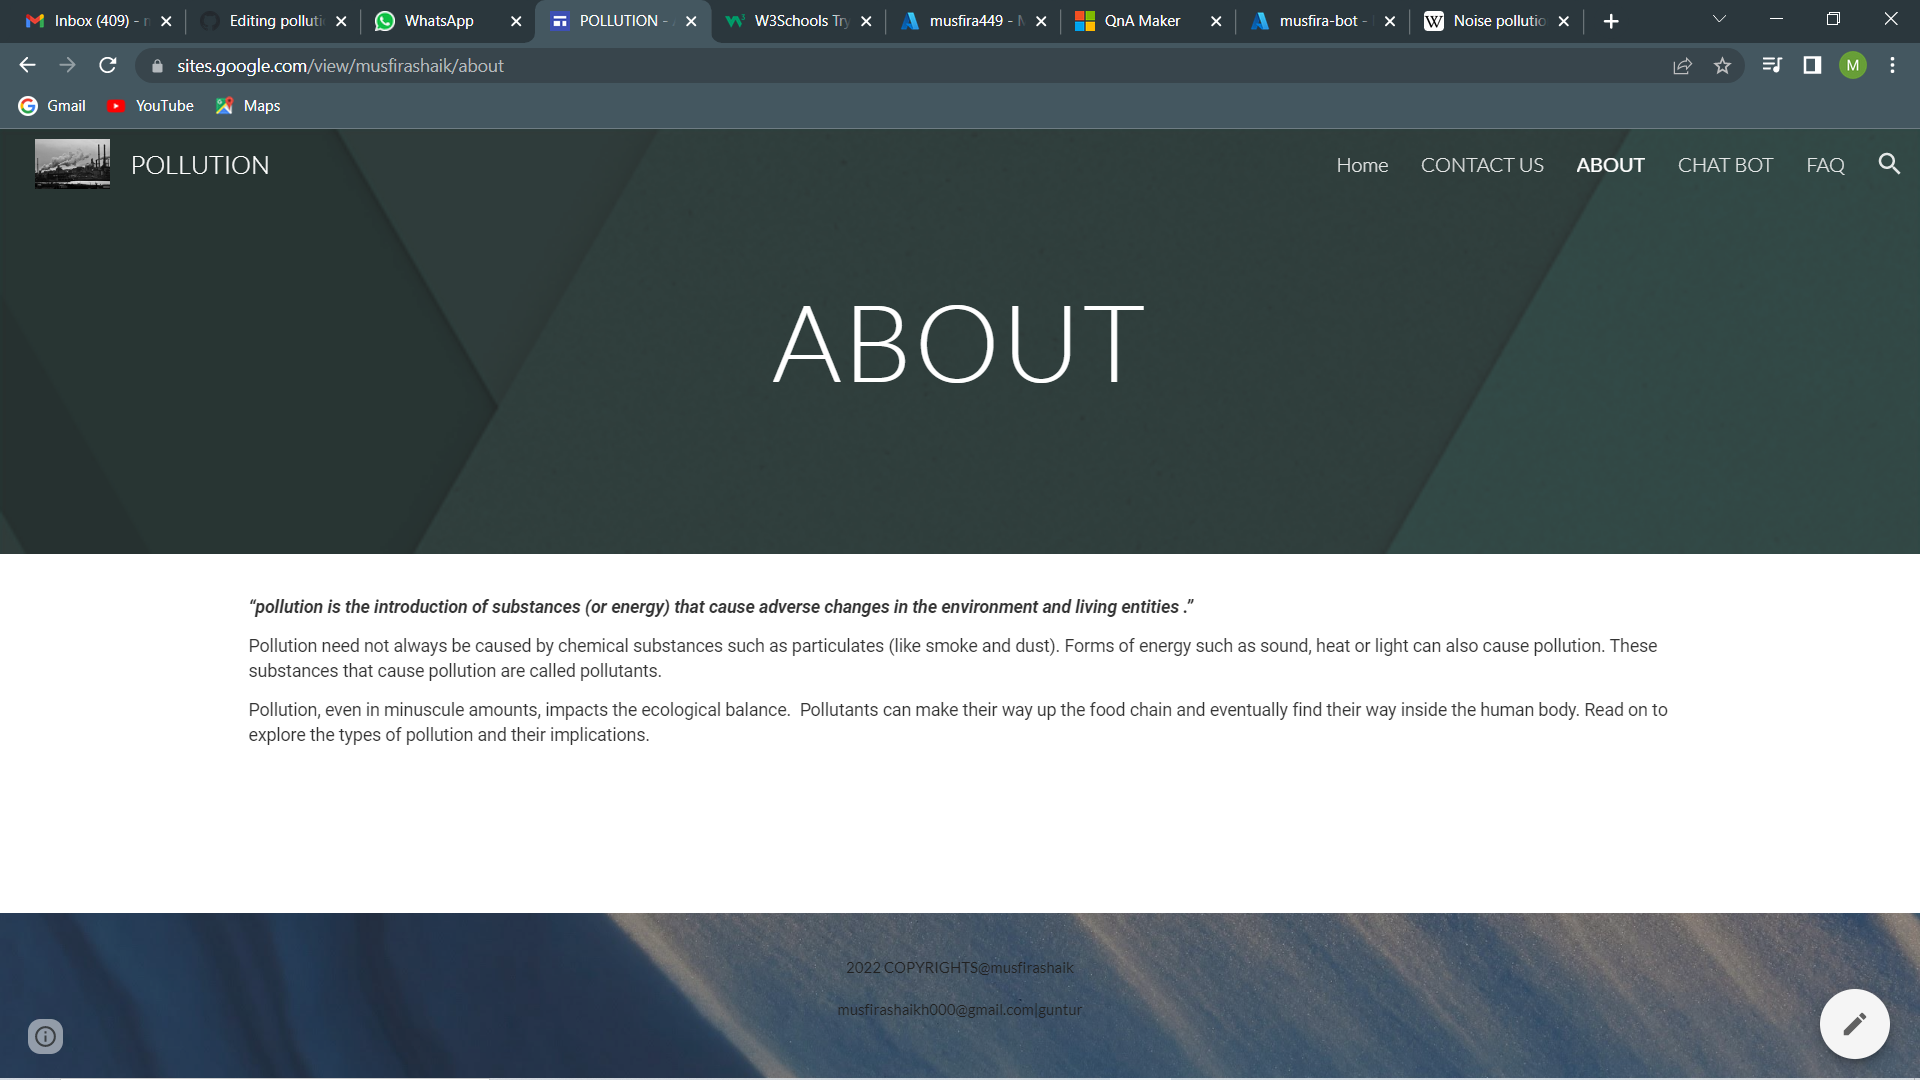1920x1080 pixels.
Task: Switch to the QnA Maker tab
Action: tap(1140, 20)
